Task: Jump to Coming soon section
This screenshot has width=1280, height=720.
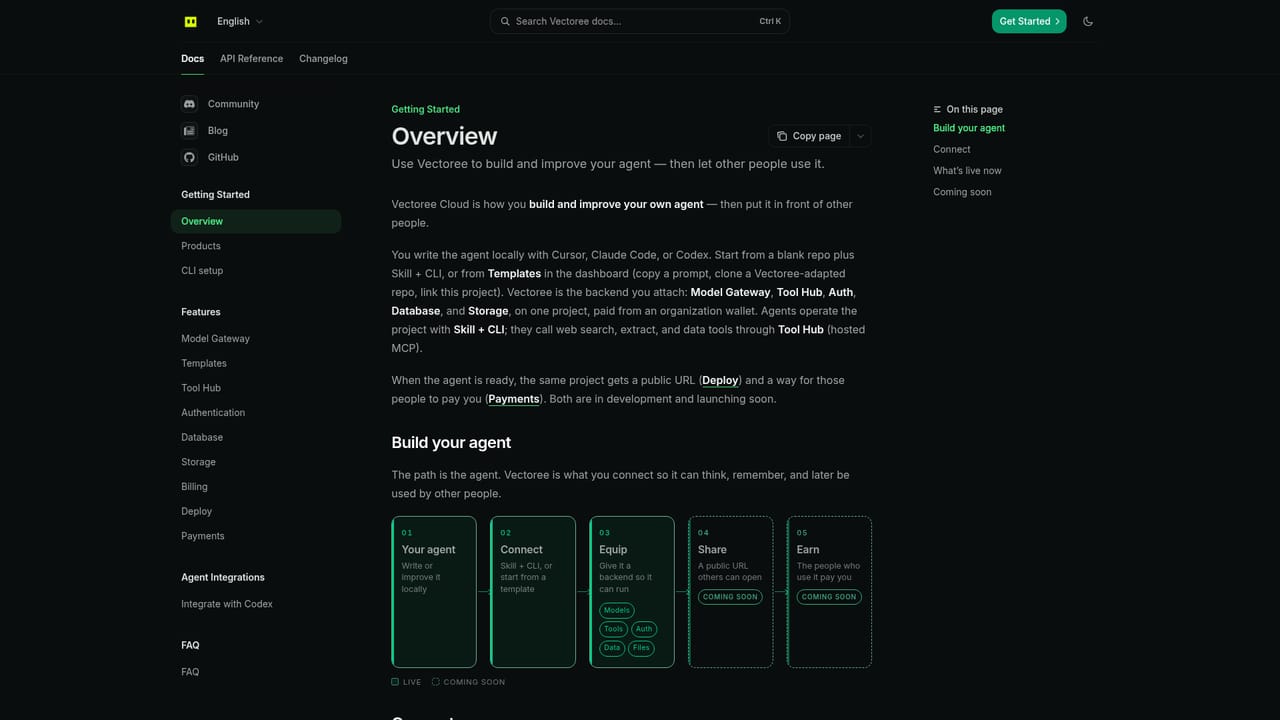Action: (962, 192)
